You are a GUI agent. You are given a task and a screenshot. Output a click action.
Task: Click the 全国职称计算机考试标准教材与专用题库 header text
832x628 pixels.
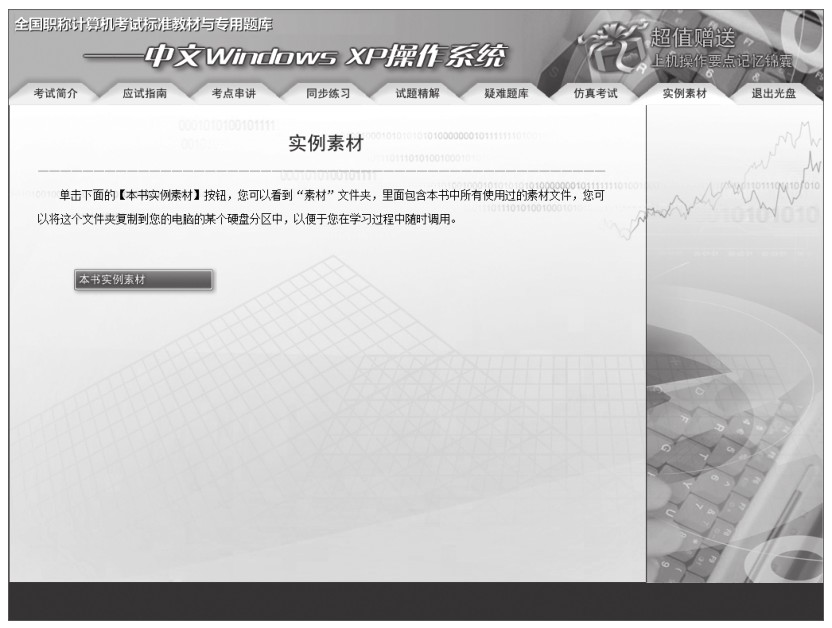(x=143, y=24)
